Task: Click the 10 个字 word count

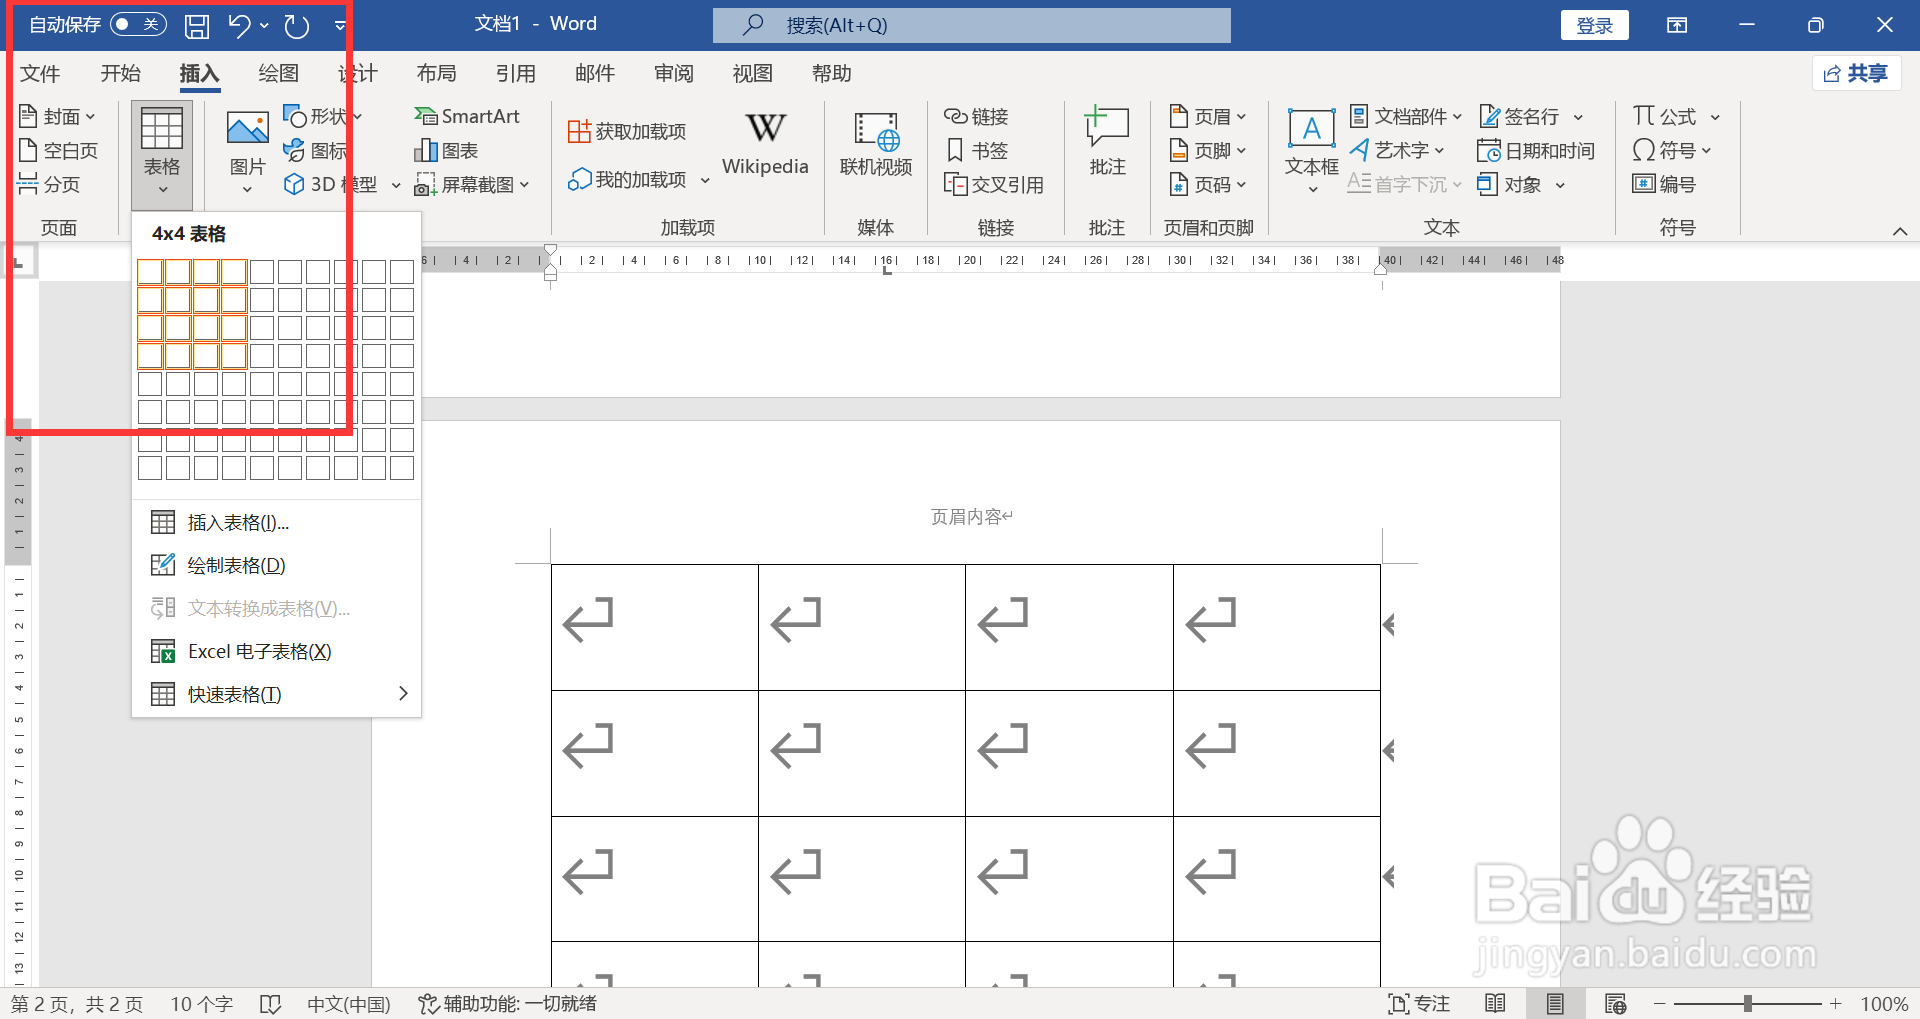Action: click(x=201, y=1004)
